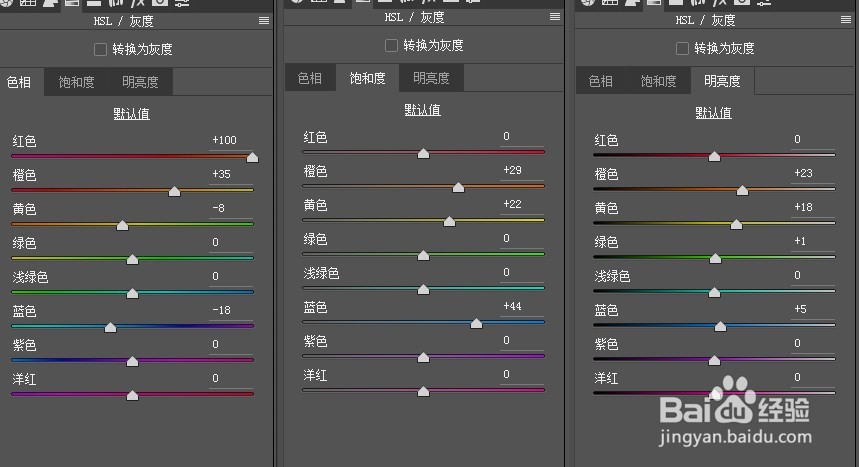
Task: Select the Presets sliders icon in right panel
Action: pos(764,2)
